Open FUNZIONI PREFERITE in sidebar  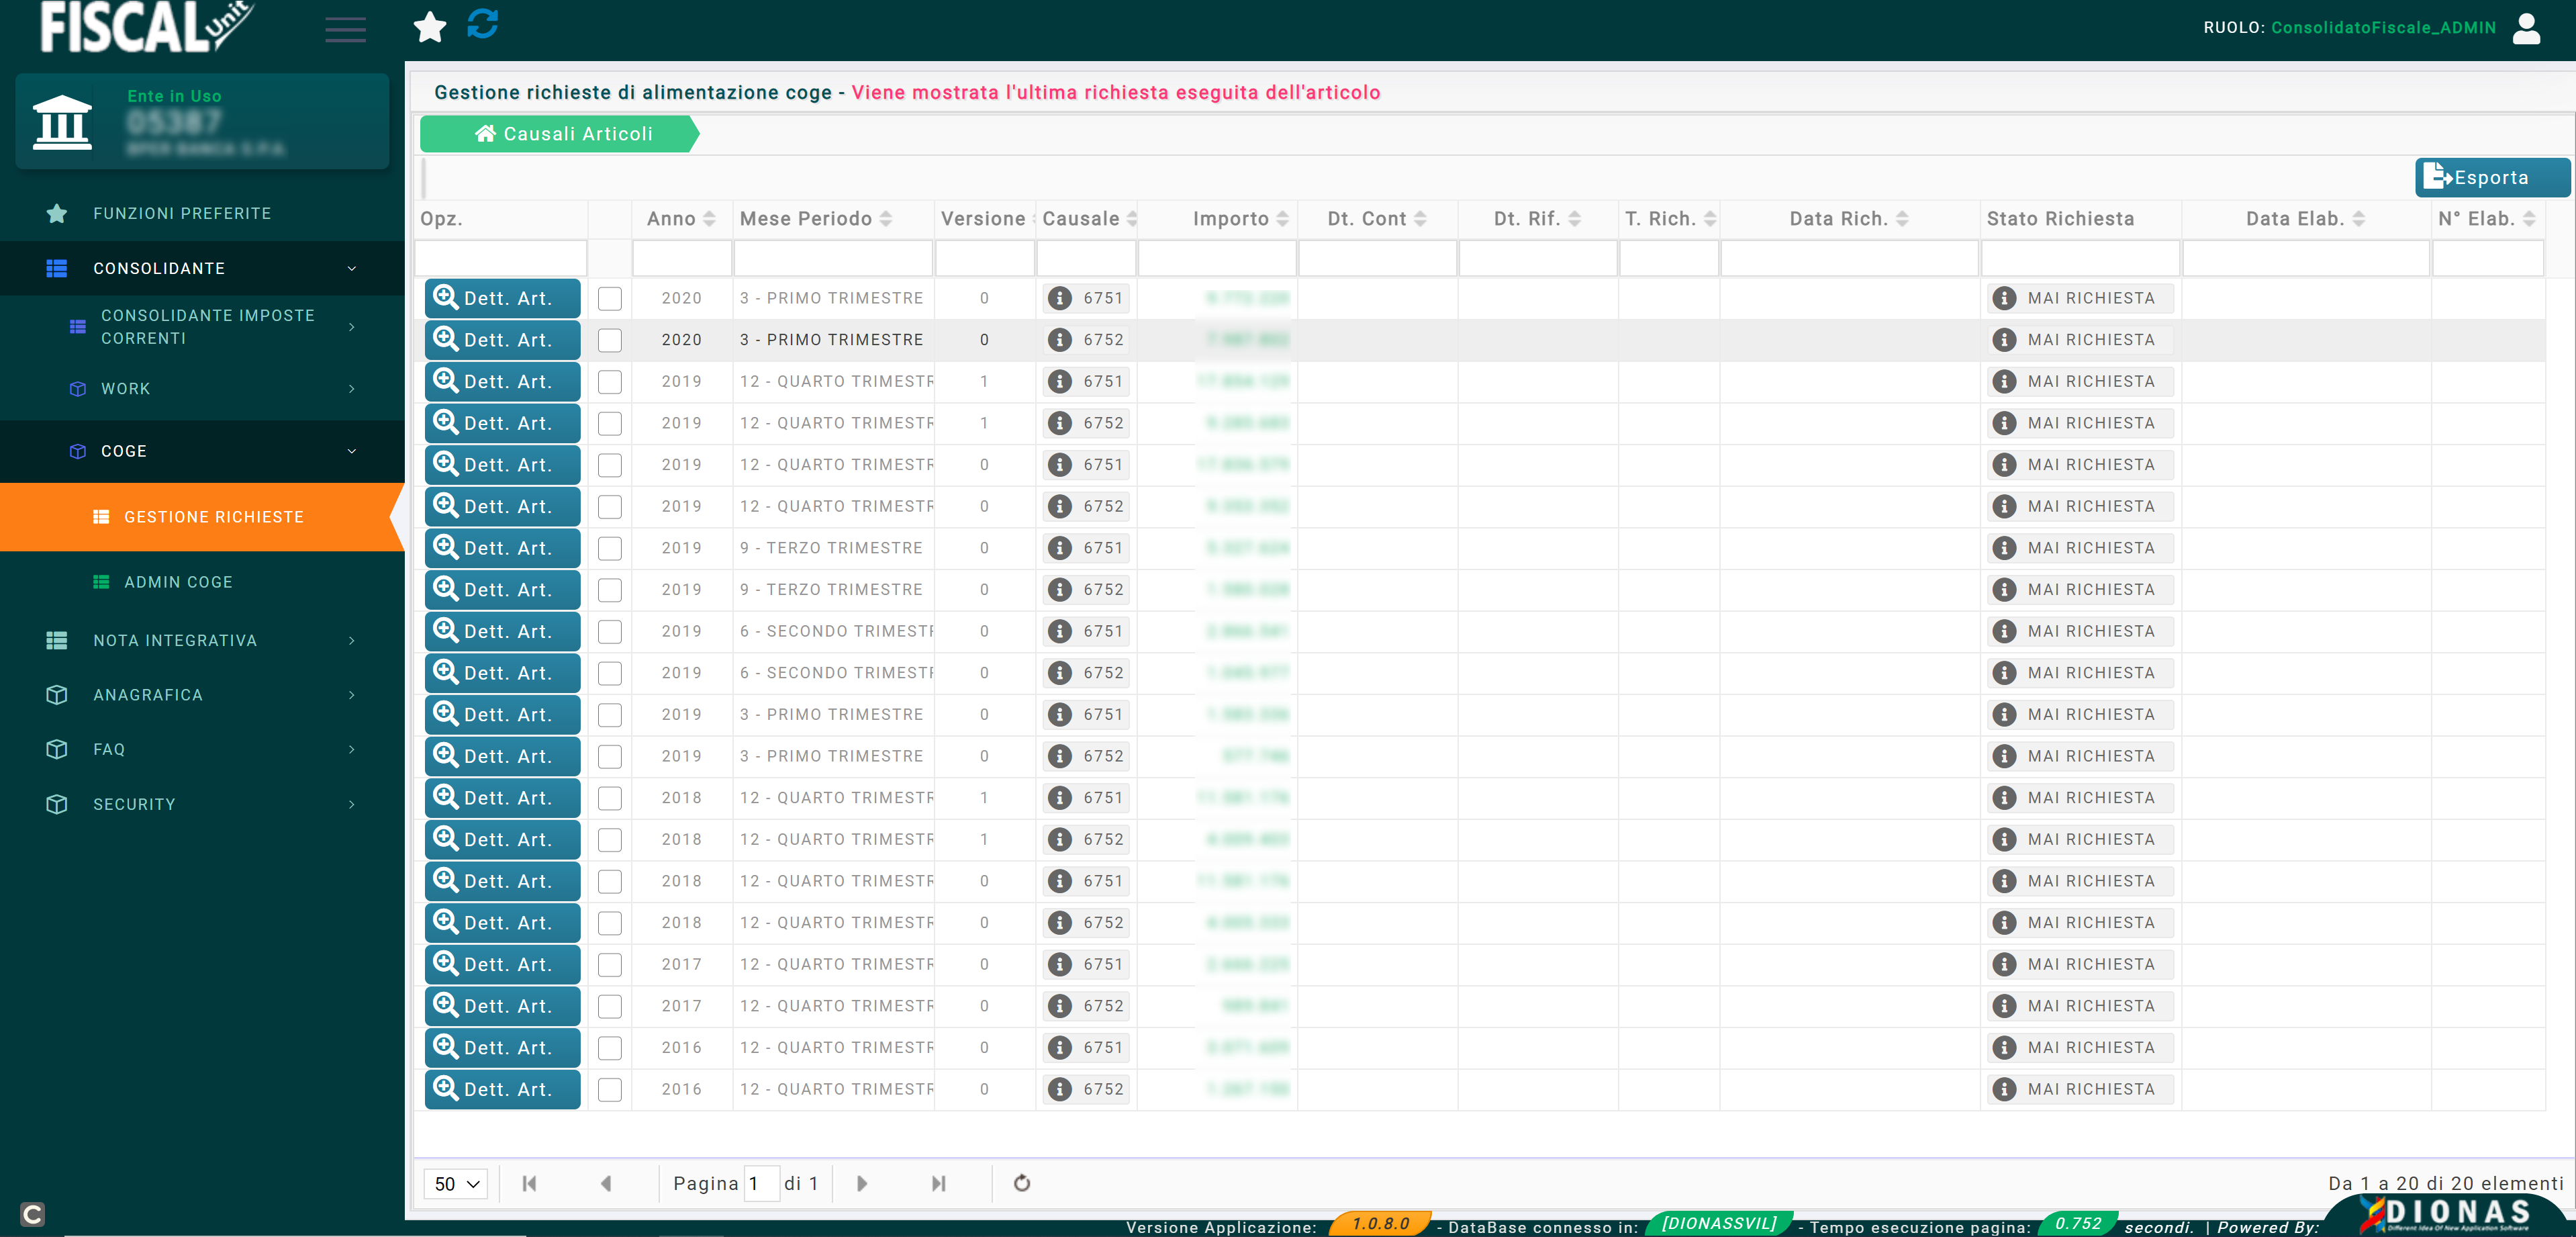[182, 214]
